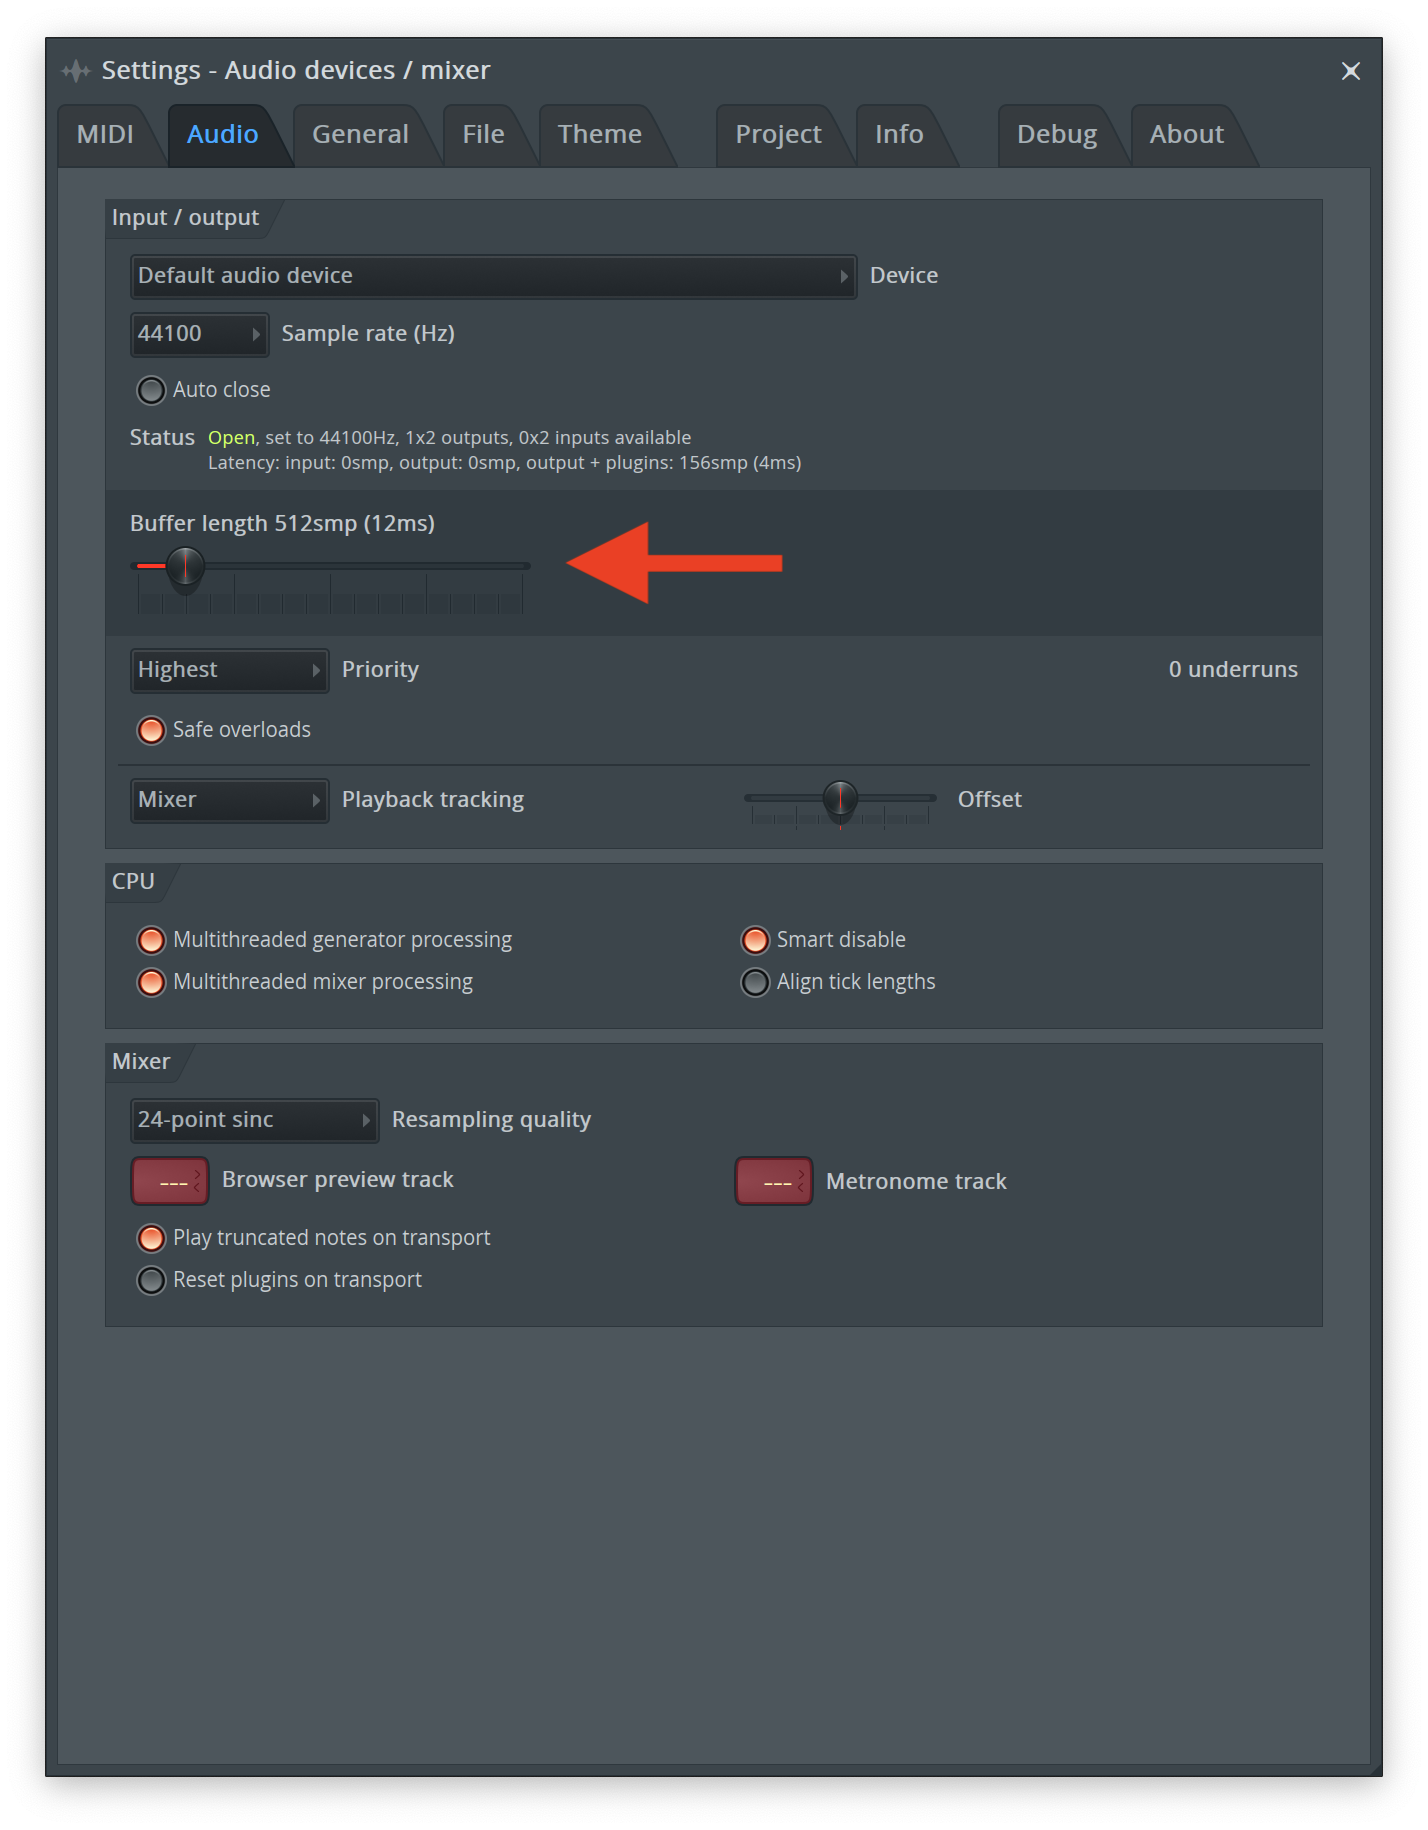1428x1830 pixels.
Task: Change the 24-point sinc resampling quality
Action: click(x=254, y=1120)
